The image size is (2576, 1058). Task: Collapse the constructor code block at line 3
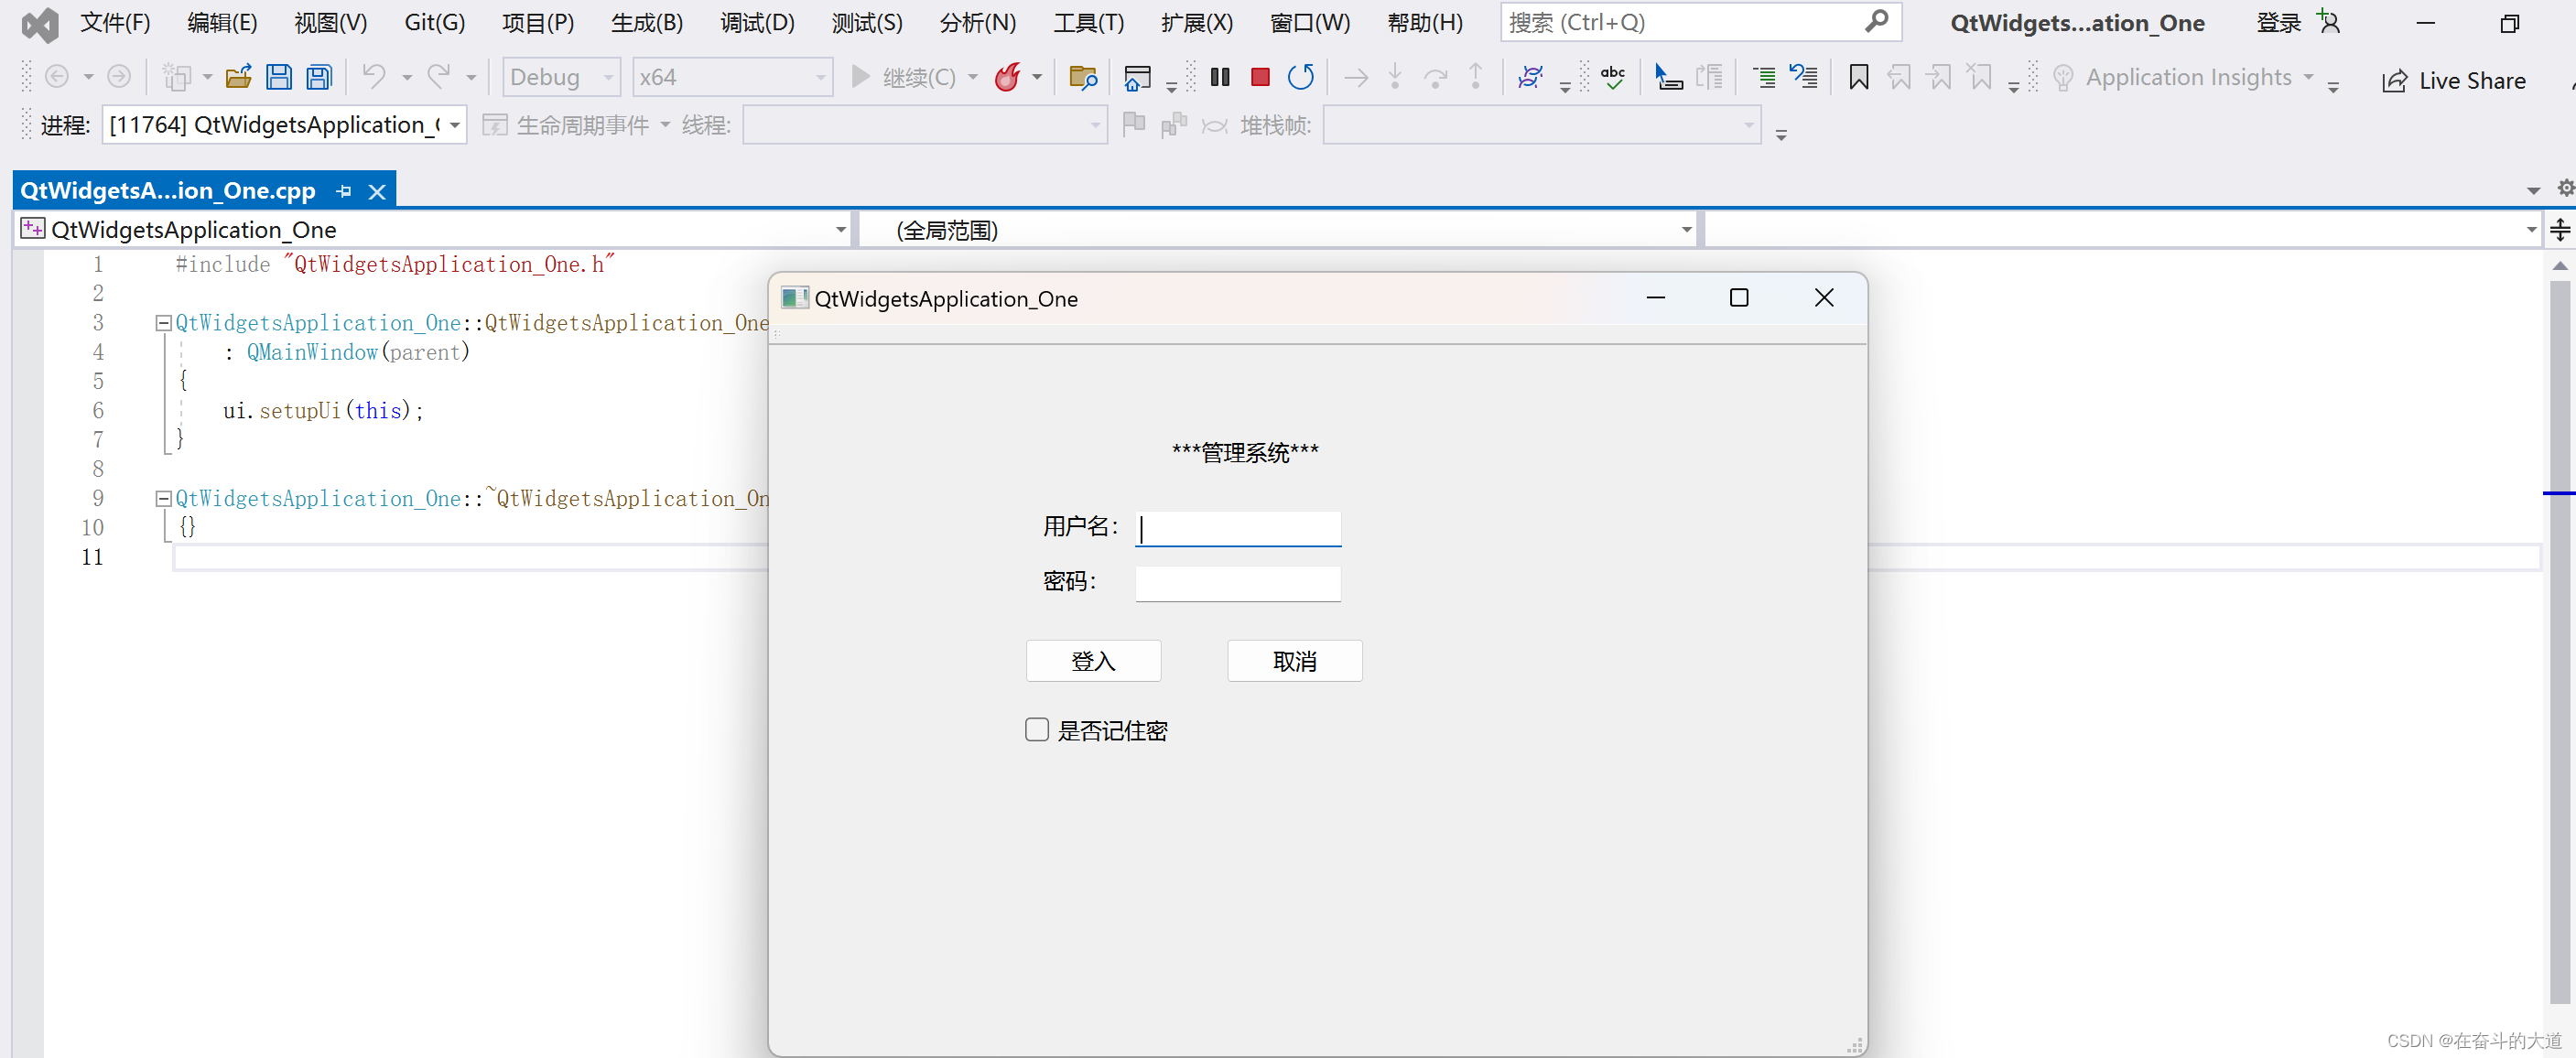tap(163, 323)
